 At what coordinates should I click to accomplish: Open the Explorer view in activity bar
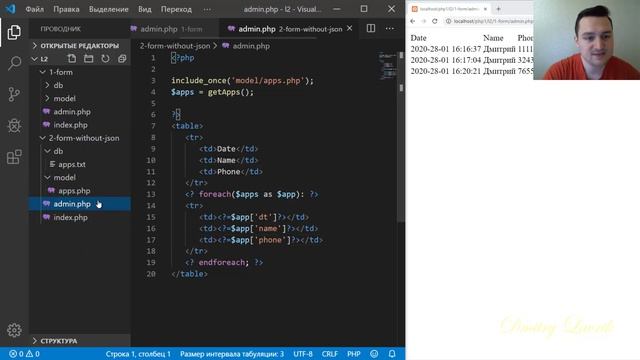point(14,32)
